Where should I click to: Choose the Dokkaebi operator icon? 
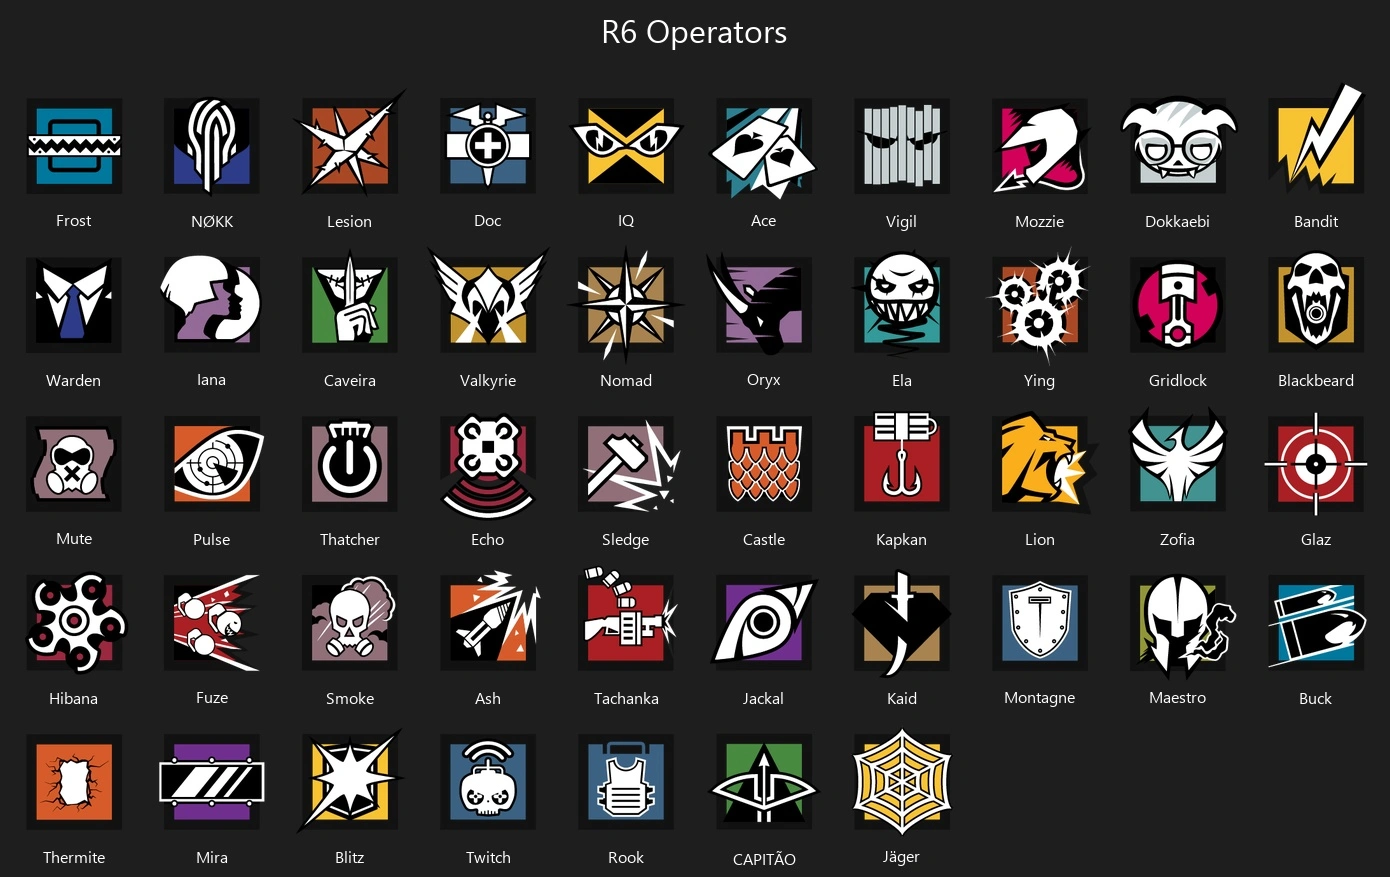(1177, 146)
